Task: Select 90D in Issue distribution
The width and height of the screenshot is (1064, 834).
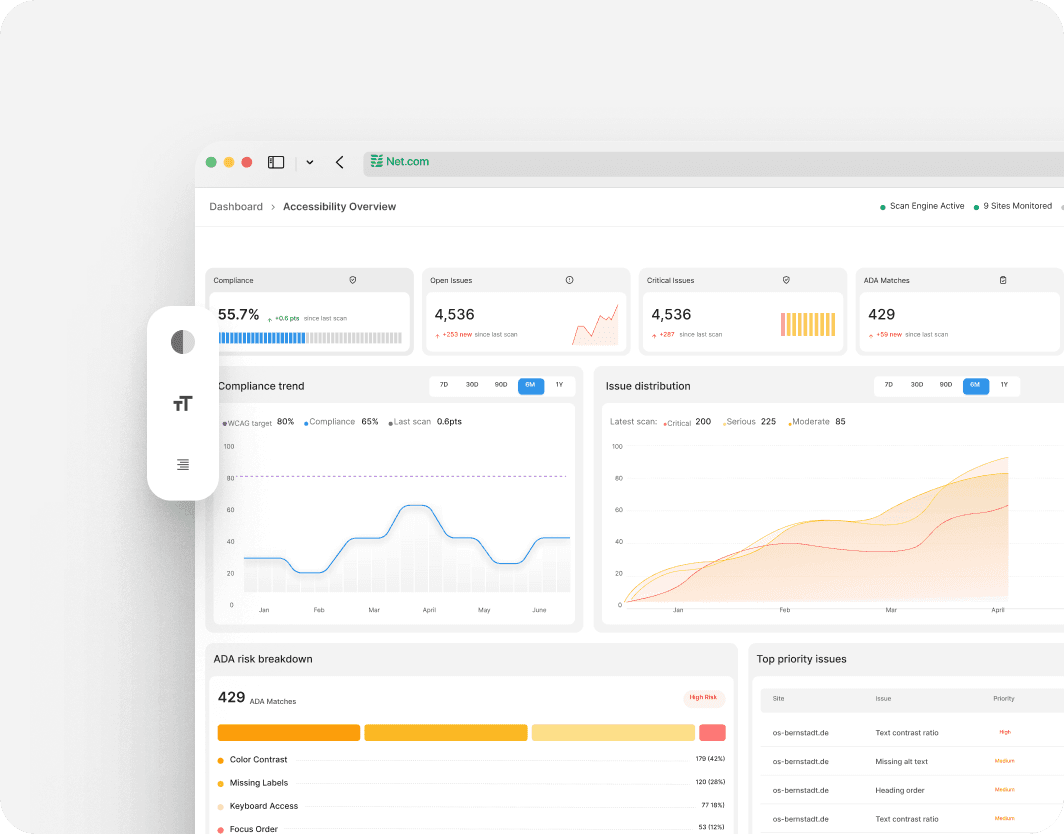Action: tap(945, 385)
